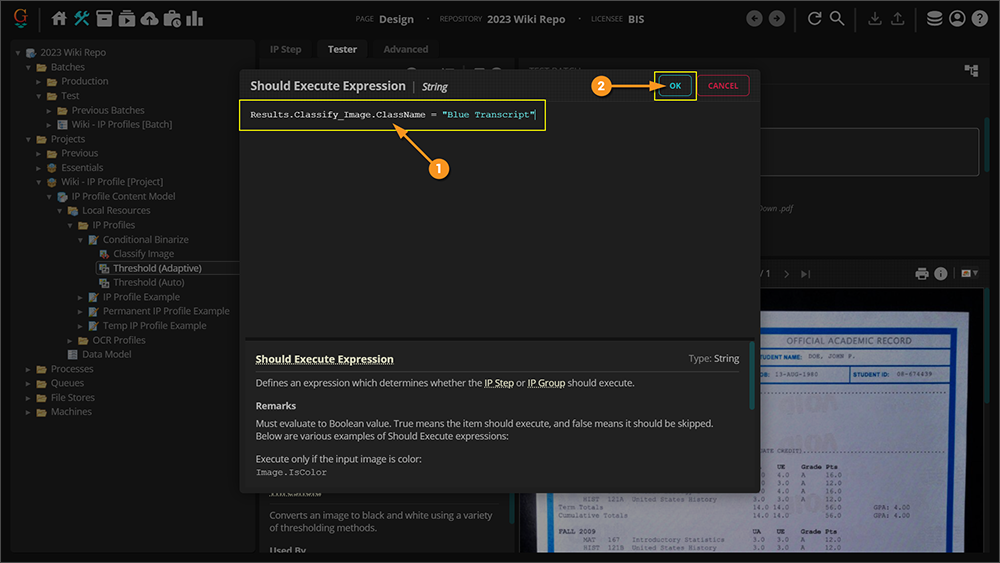
Task: Open the search magnifier icon
Action: coord(837,18)
